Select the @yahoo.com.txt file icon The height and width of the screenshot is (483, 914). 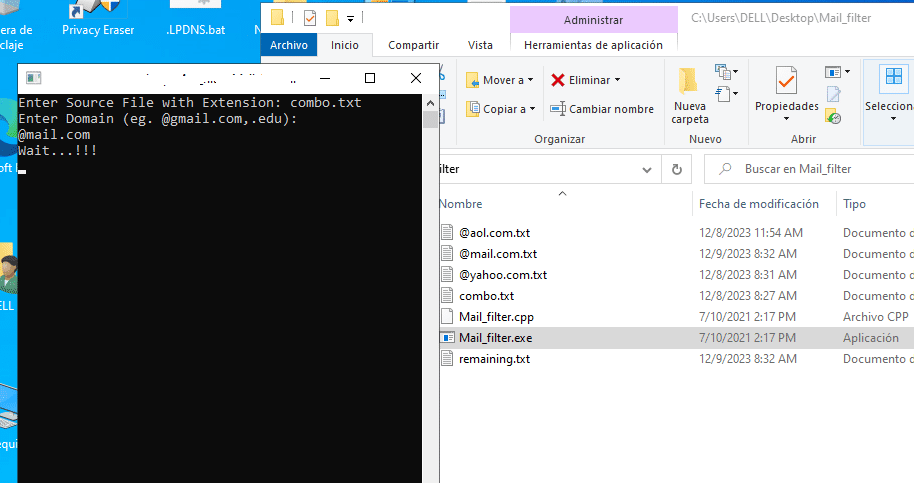point(447,274)
